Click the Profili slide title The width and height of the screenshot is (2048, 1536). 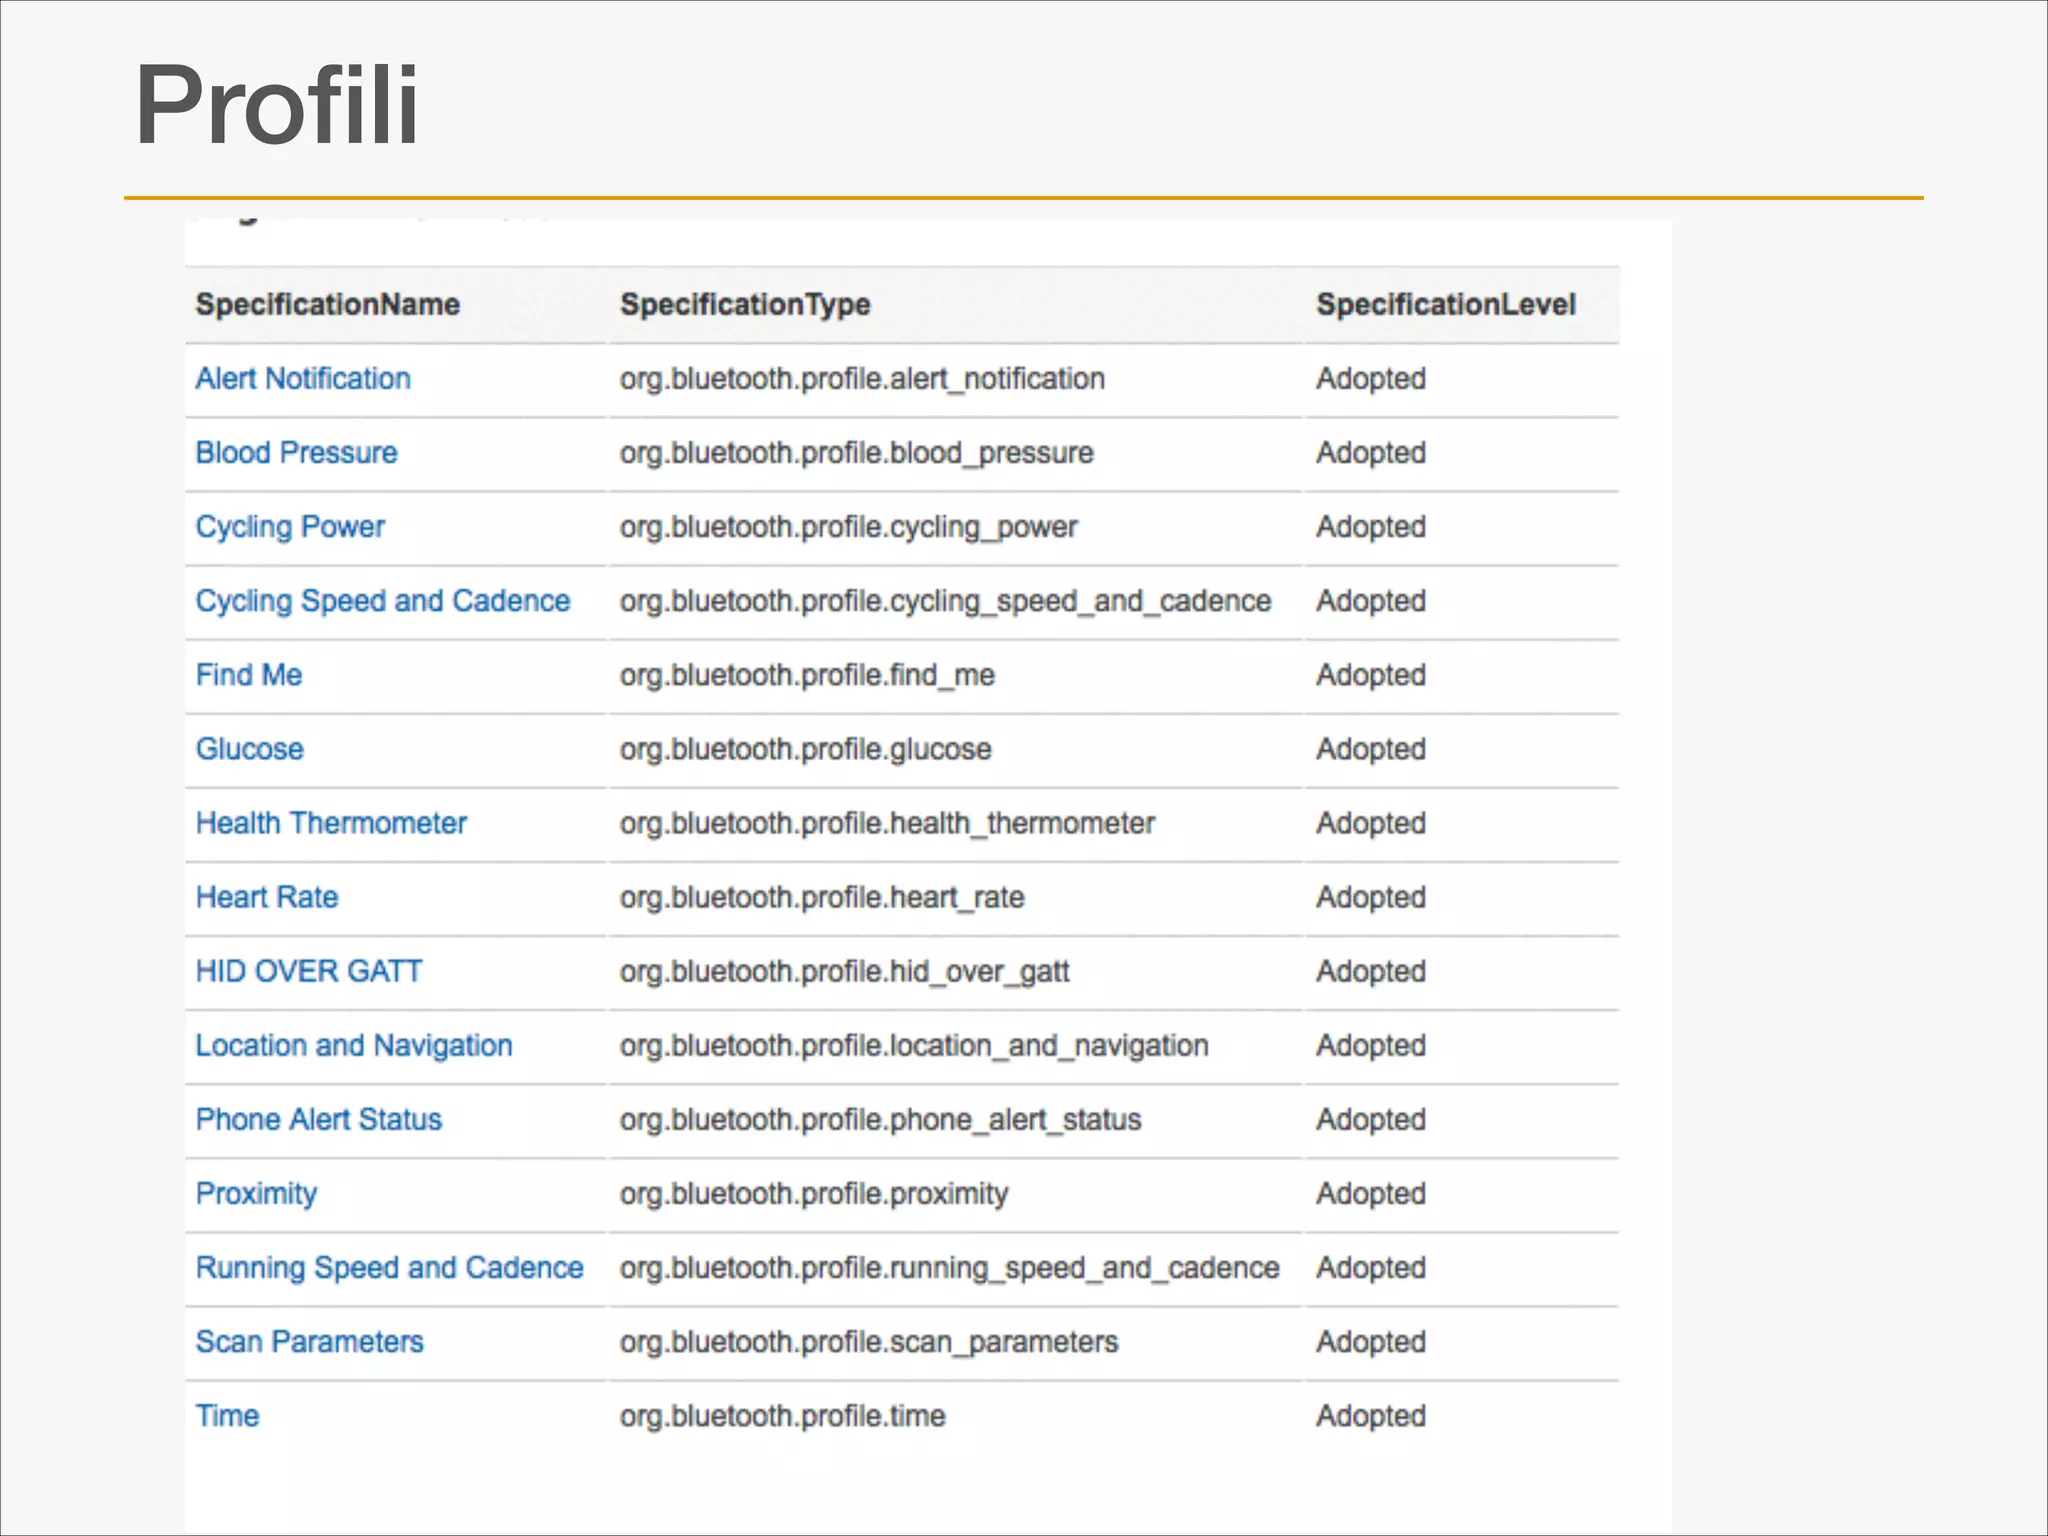click(276, 105)
